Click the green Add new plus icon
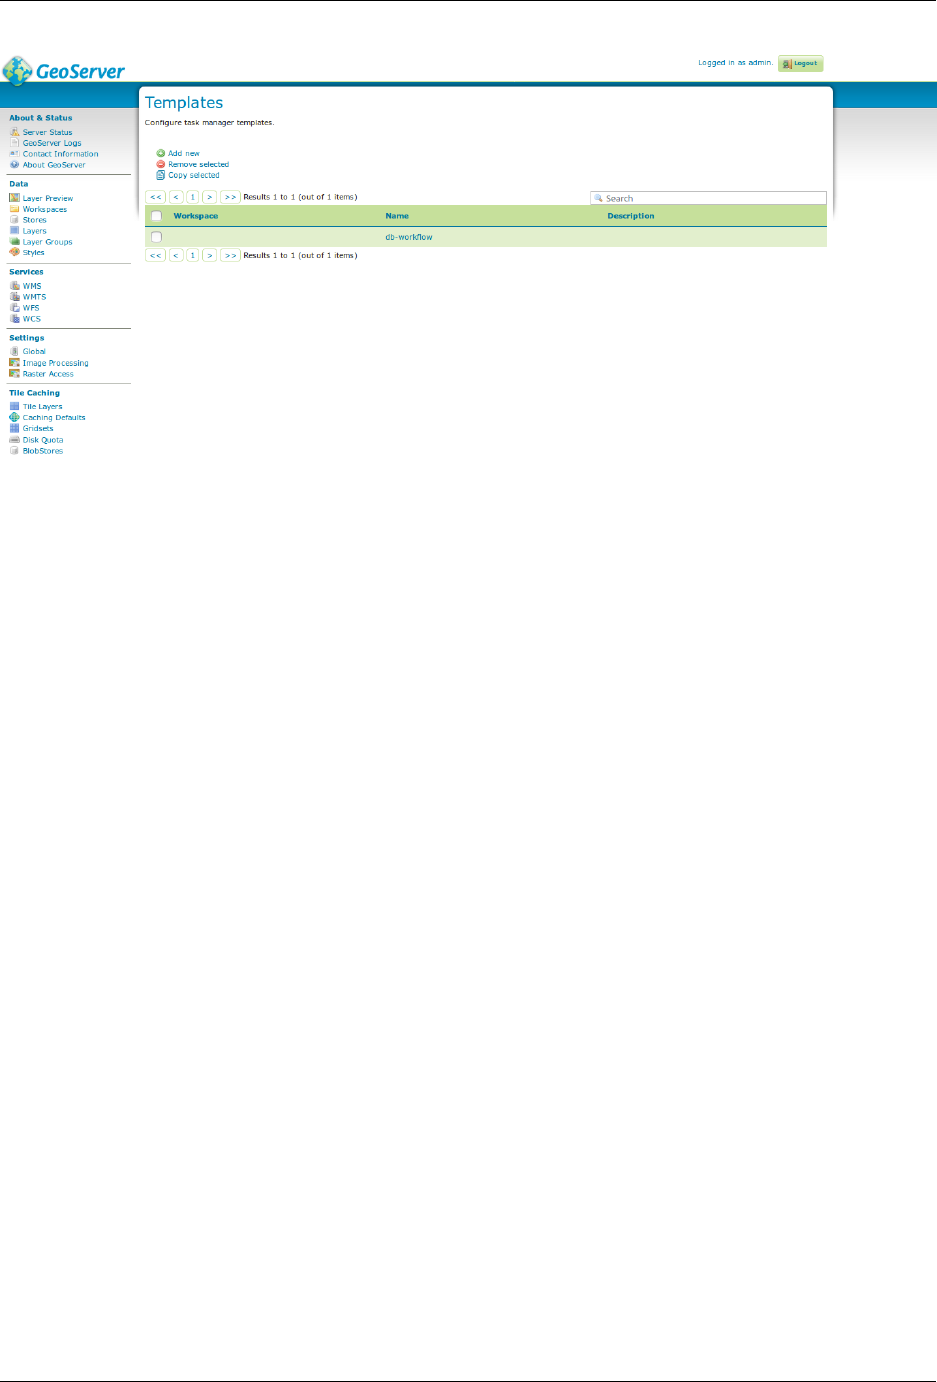This screenshot has width=937, height=1382. [x=161, y=154]
